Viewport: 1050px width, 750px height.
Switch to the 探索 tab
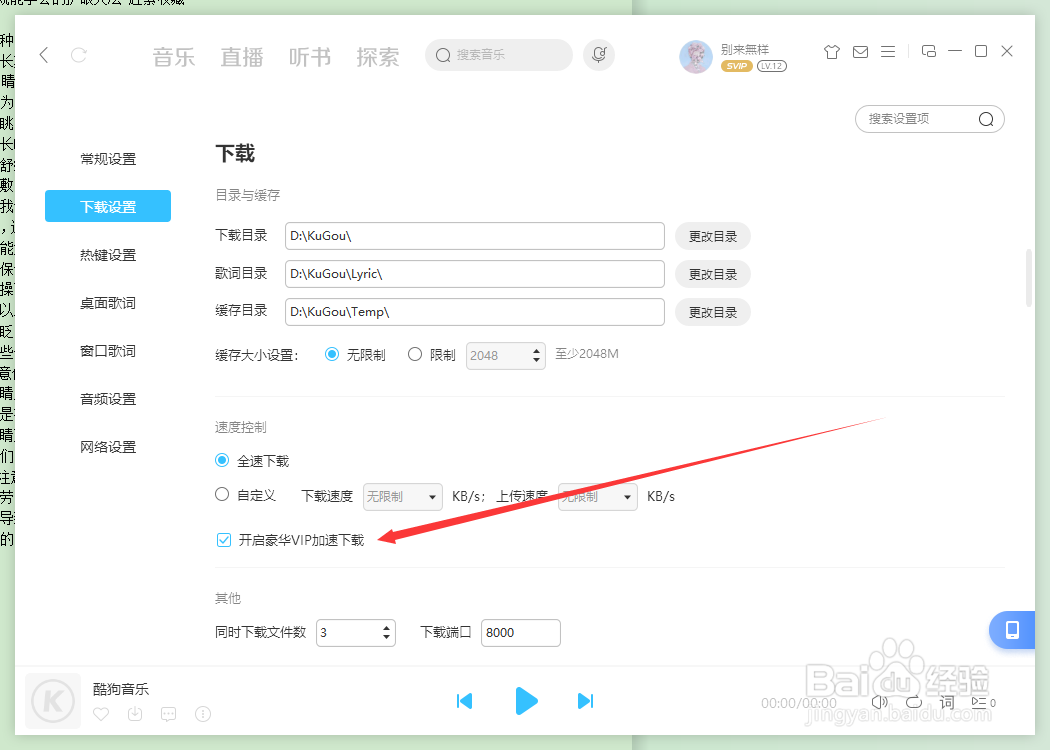pyautogui.click(x=378, y=57)
